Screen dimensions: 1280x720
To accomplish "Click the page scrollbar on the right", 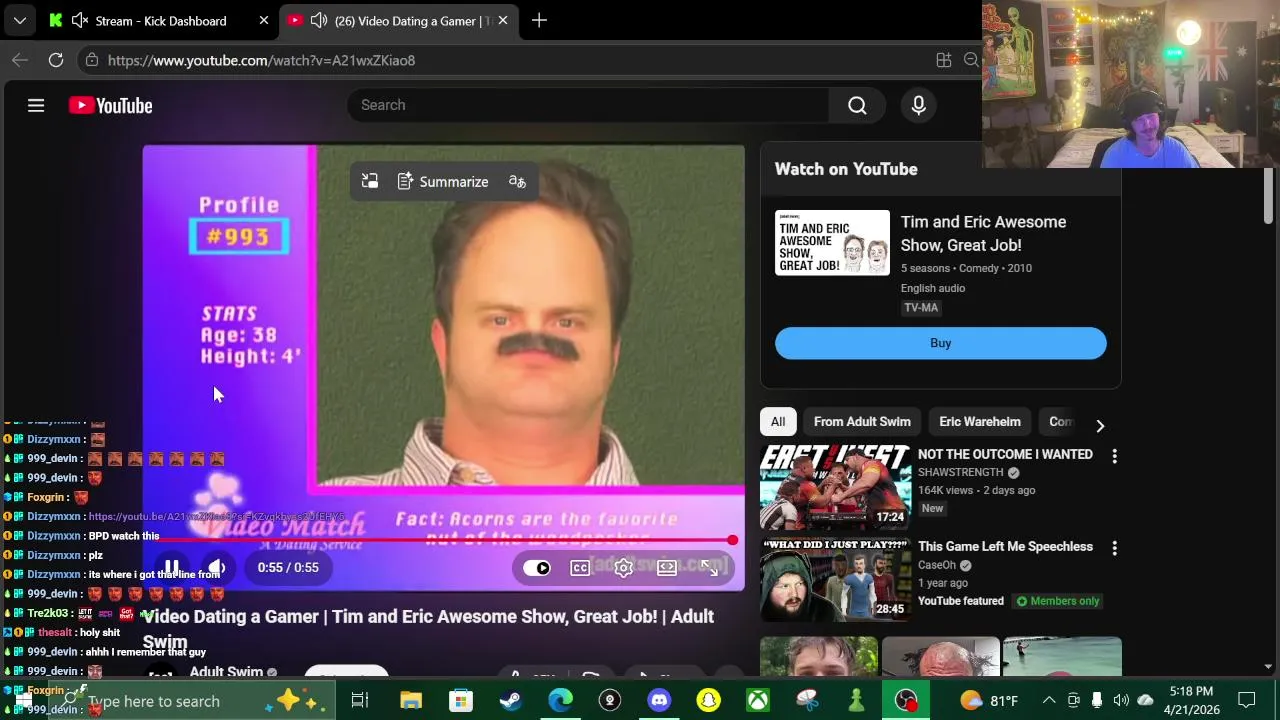I will pyautogui.click(x=1268, y=196).
